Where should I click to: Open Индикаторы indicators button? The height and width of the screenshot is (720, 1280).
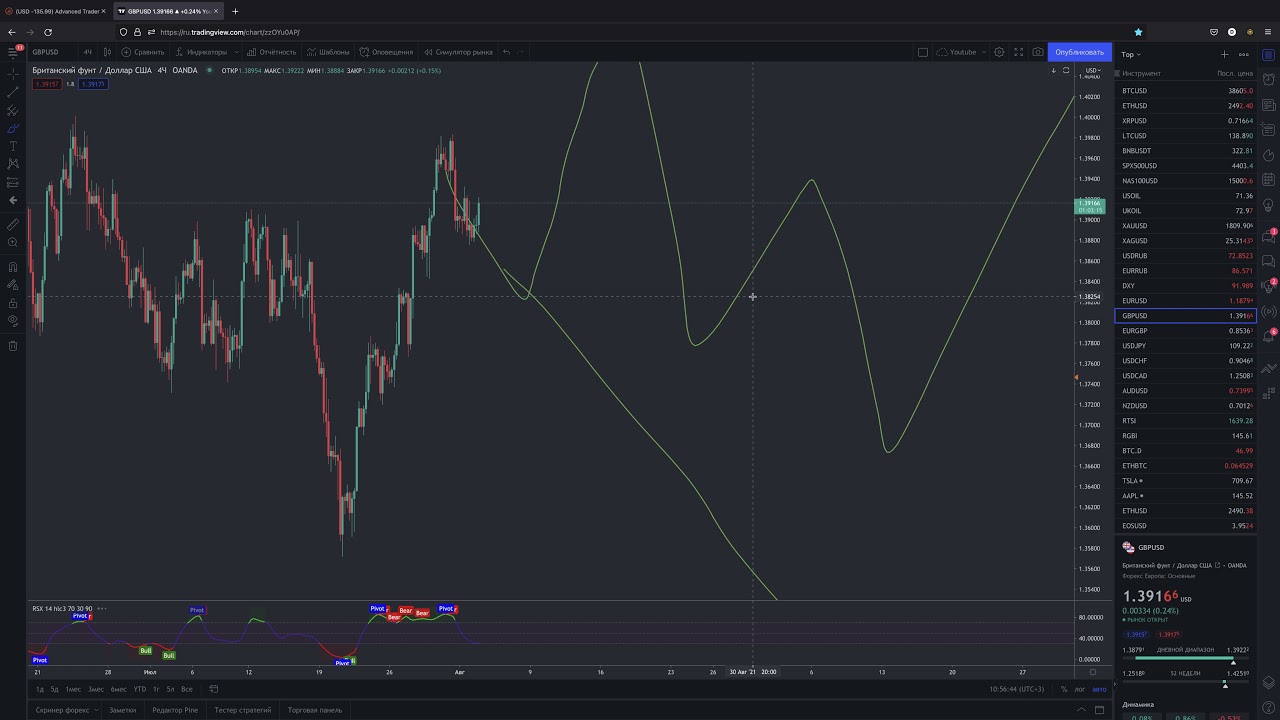[x=201, y=52]
